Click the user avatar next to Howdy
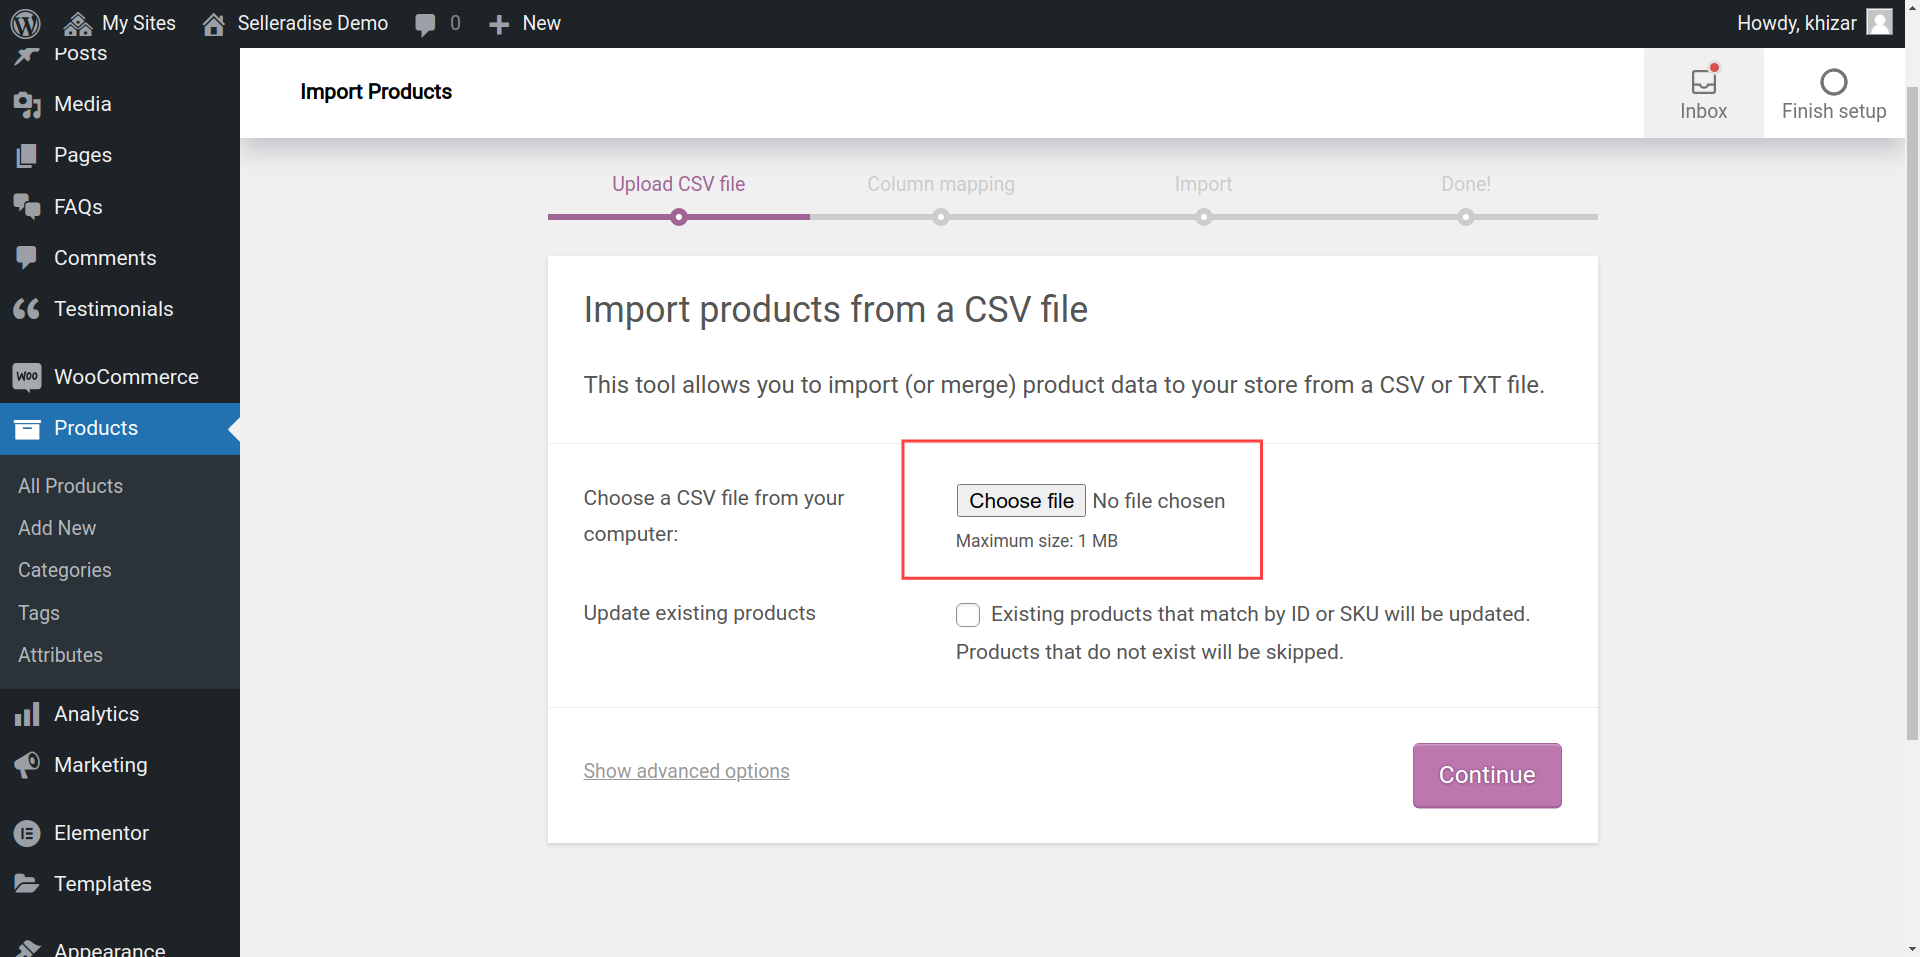 (x=1879, y=22)
